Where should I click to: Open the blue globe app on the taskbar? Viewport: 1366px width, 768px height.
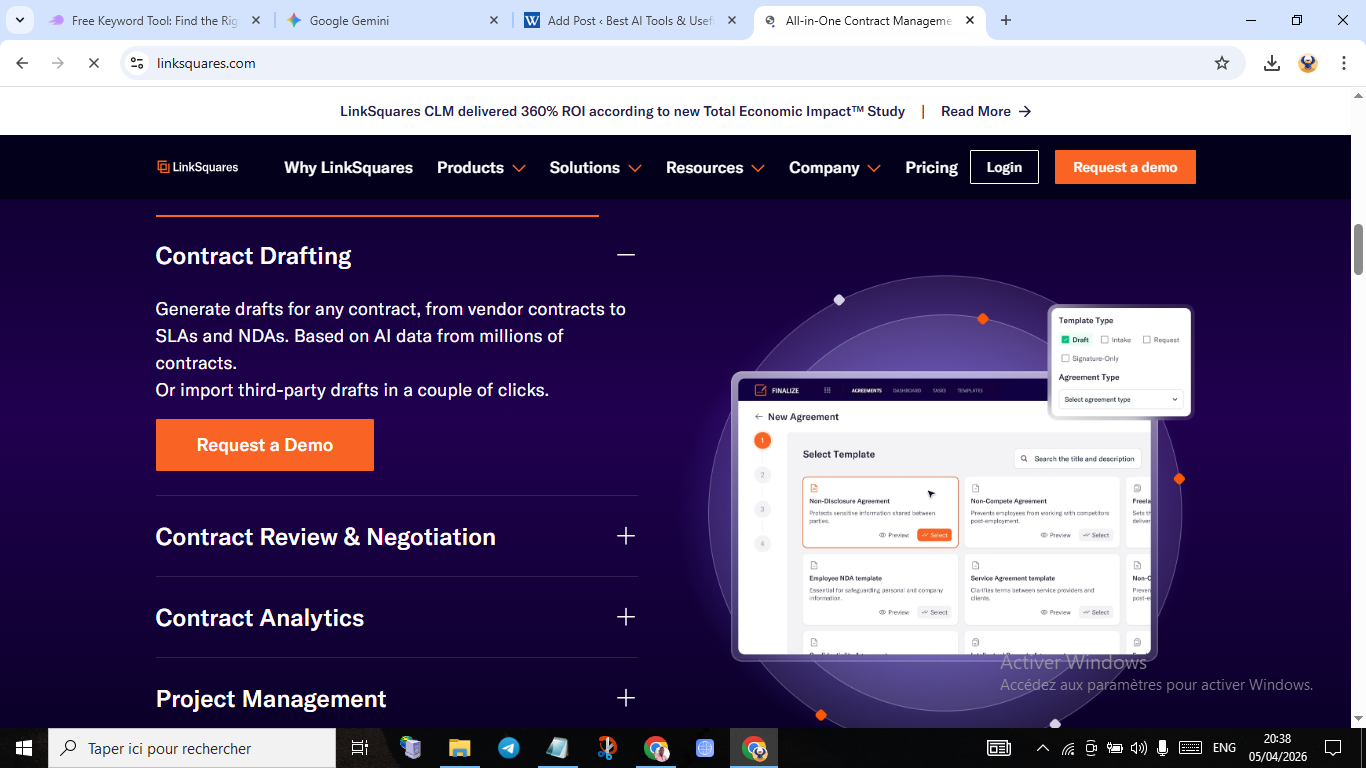704,748
